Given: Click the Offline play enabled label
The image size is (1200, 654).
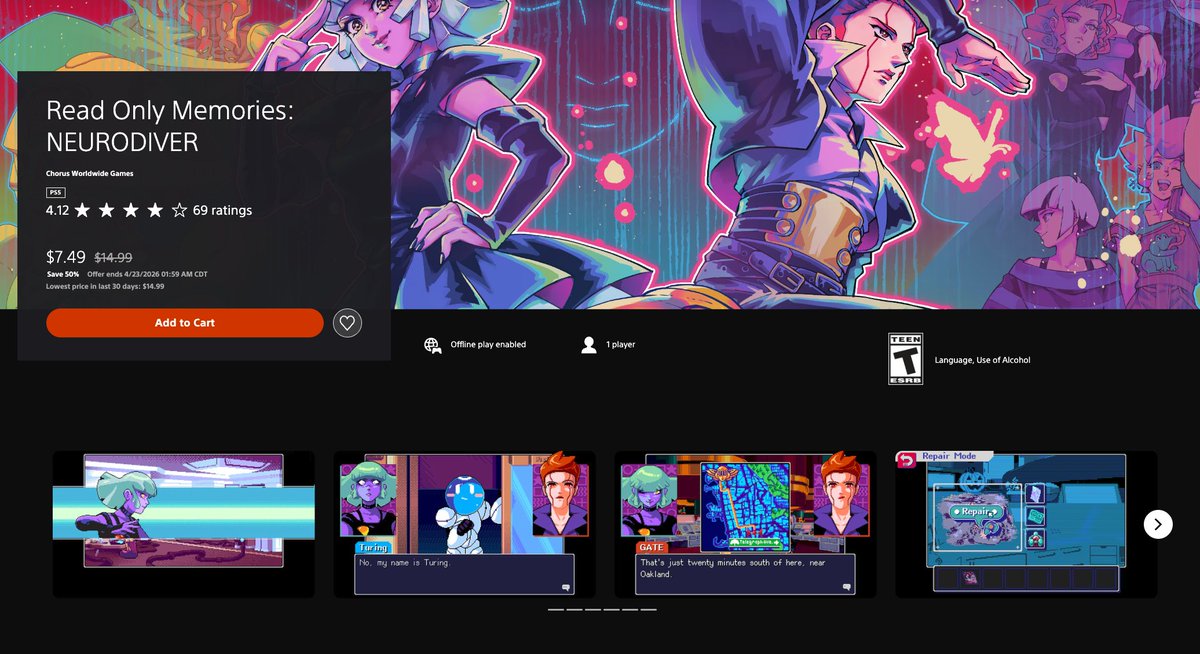Looking at the screenshot, I should (488, 345).
